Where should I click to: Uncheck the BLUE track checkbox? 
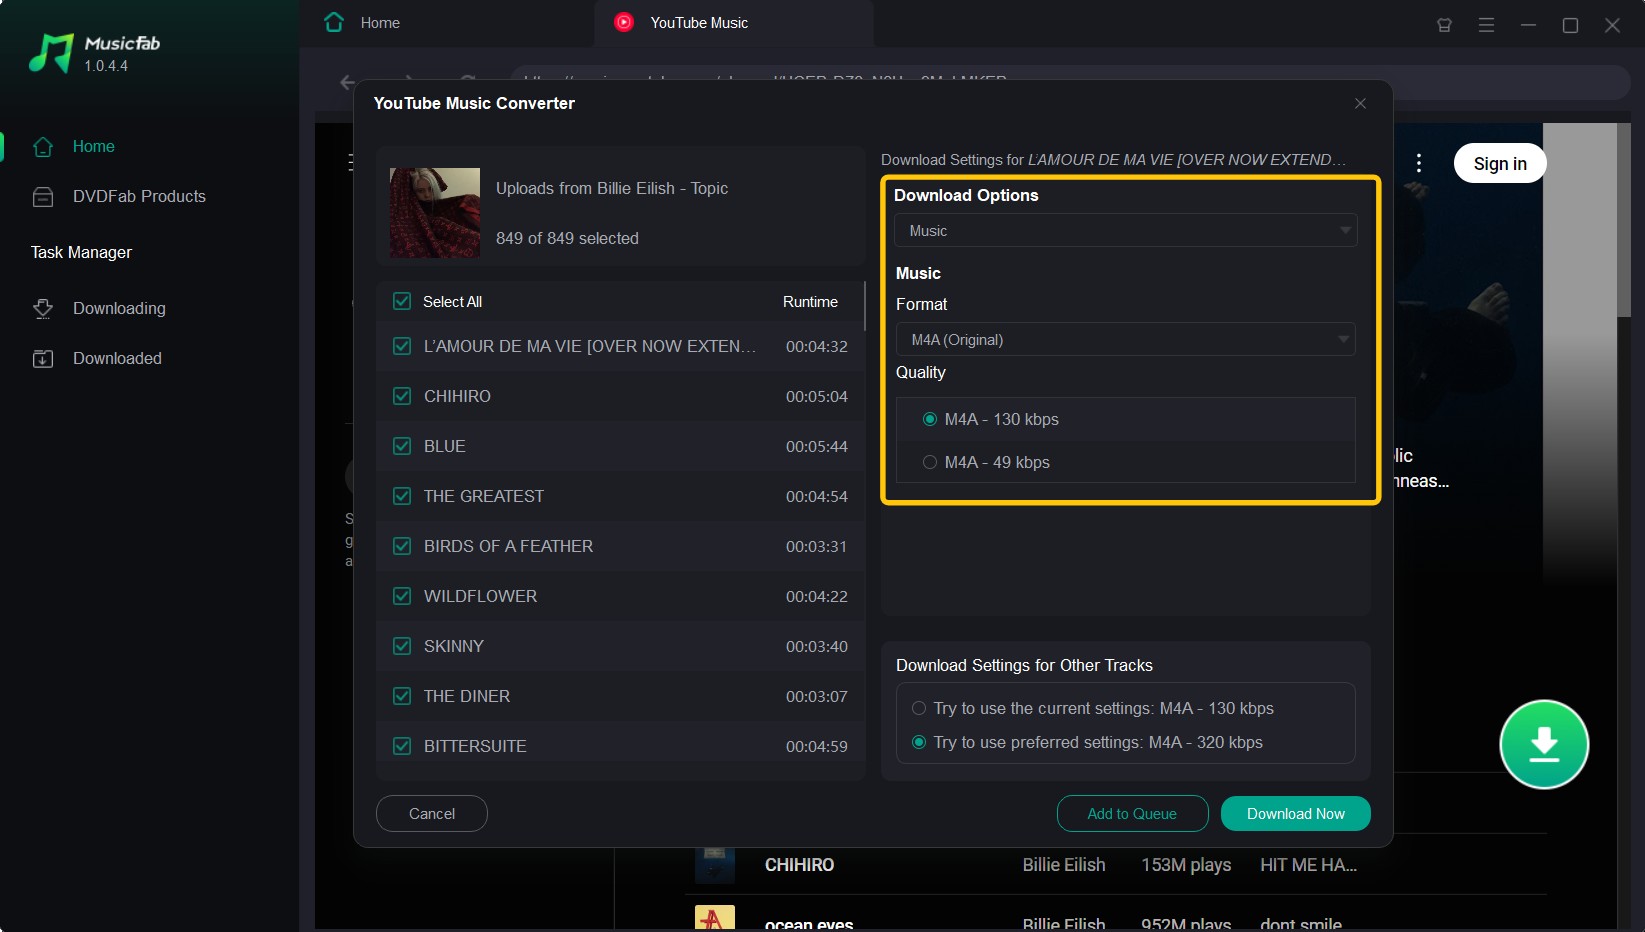tap(402, 446)
